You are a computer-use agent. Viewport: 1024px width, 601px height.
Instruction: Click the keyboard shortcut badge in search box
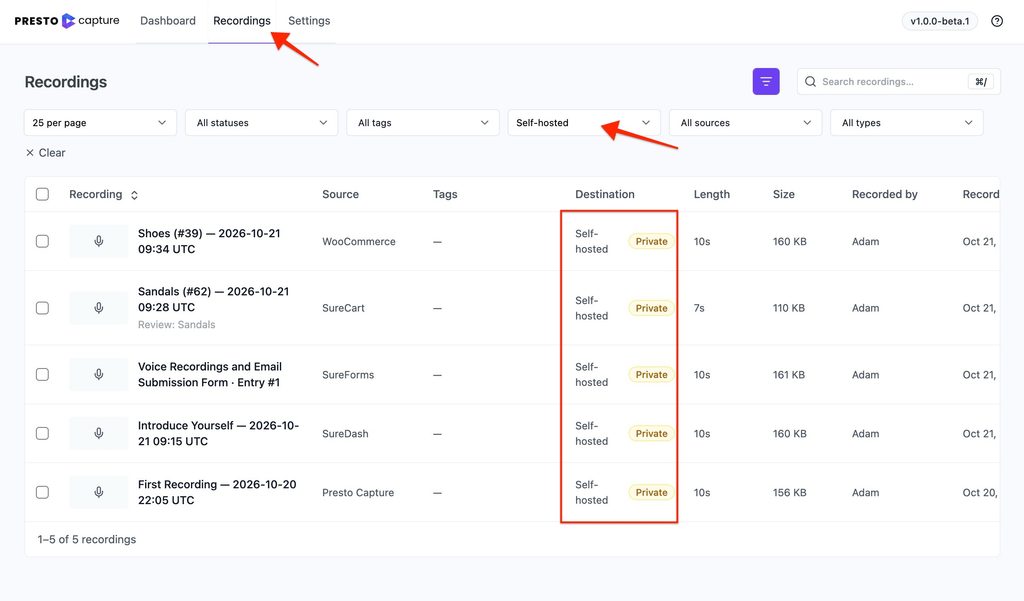(x=980, y=82)
